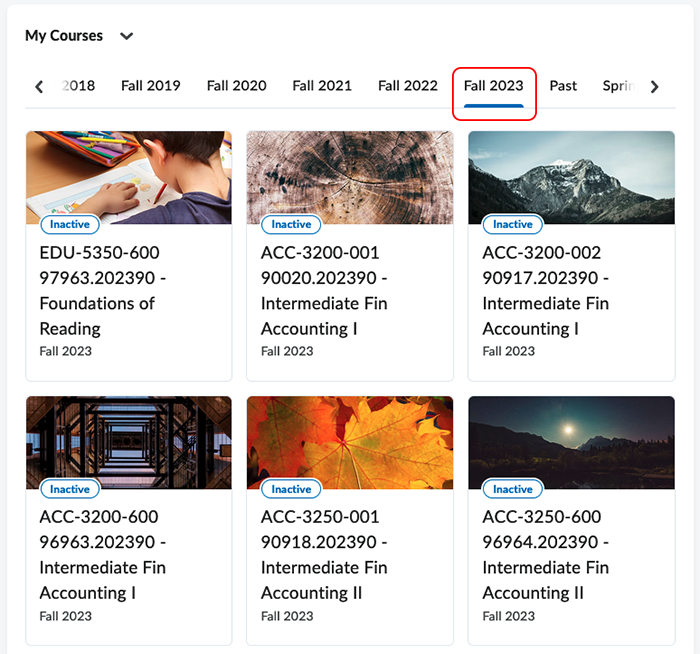
Task: Open the Fall 2022 tab
Action: pos(407,86)
